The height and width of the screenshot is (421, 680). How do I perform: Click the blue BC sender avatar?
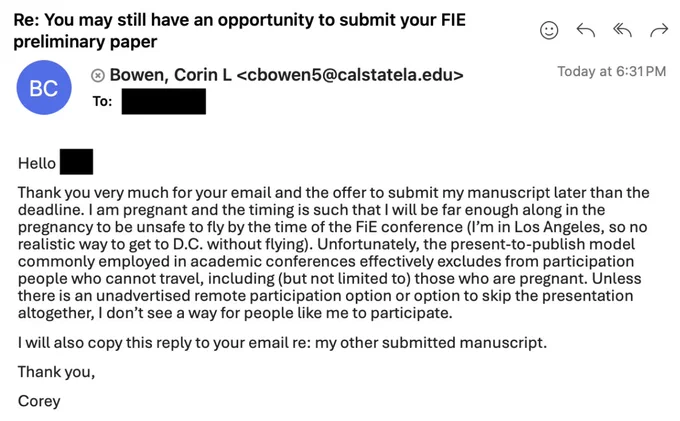tap(44, 88)
